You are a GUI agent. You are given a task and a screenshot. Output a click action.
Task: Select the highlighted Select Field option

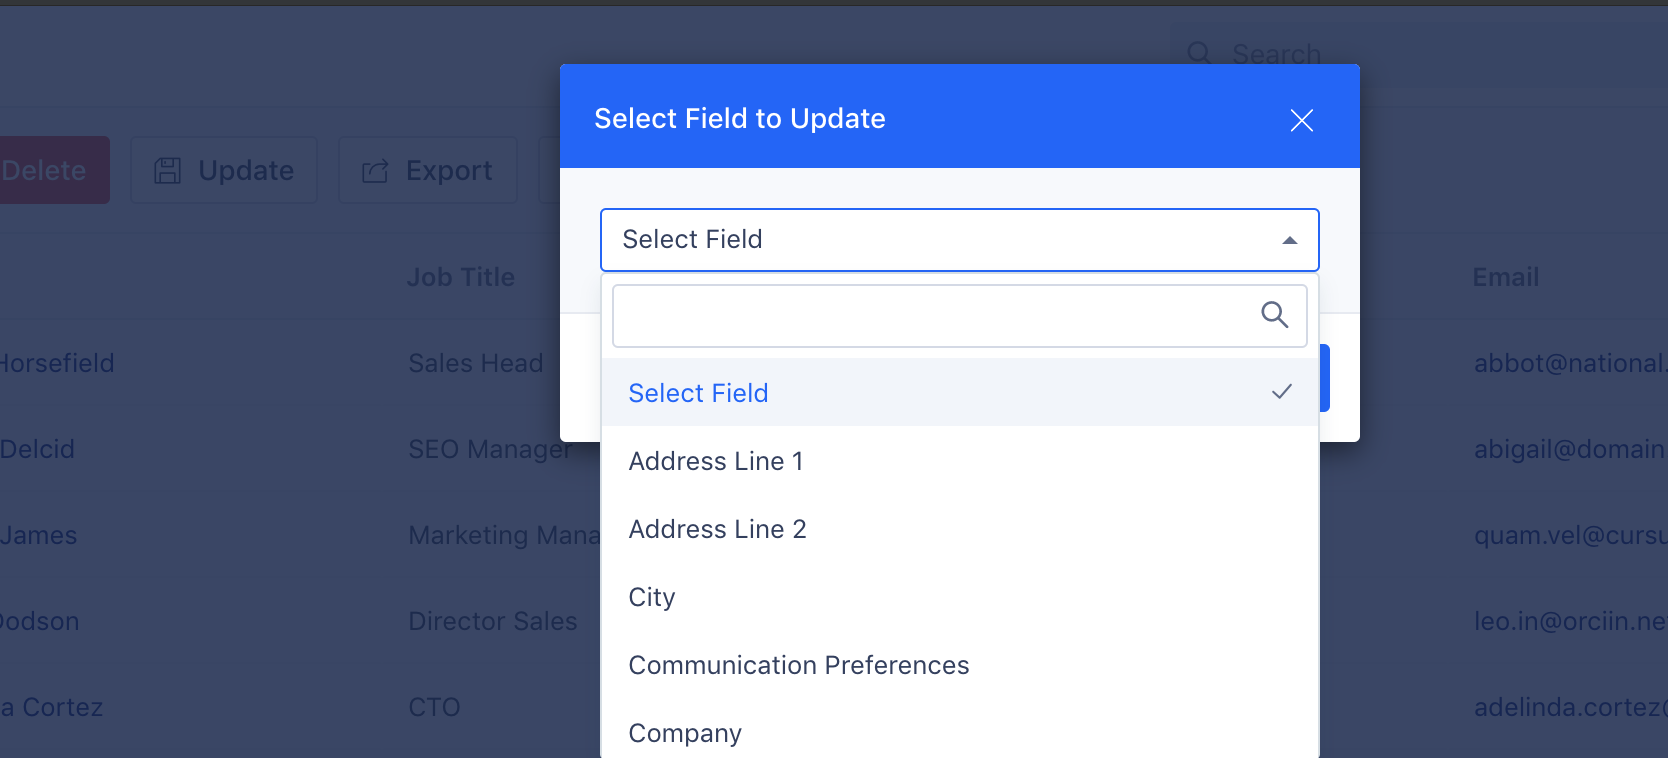[960, 392]
